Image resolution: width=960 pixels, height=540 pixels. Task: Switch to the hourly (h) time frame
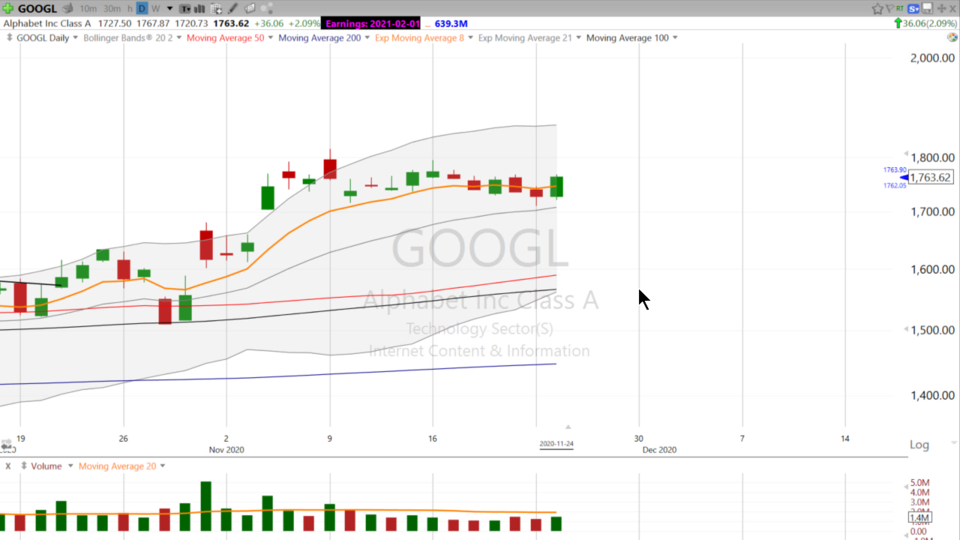point(130,9)
